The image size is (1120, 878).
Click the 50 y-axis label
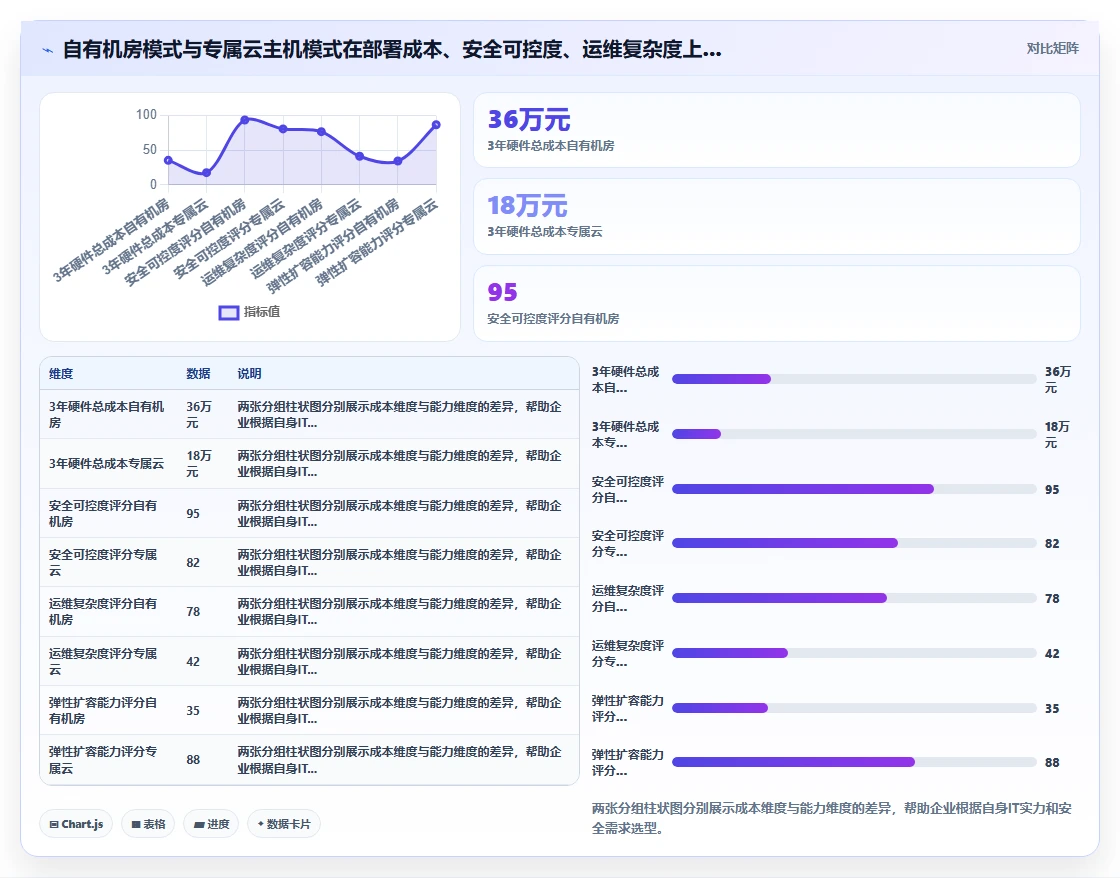point(150,149)
